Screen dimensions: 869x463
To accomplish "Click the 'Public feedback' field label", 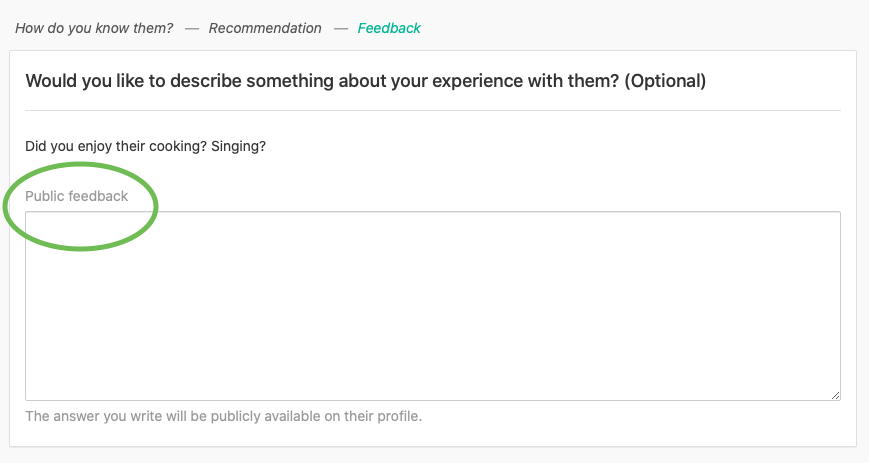I will [77, 196].
